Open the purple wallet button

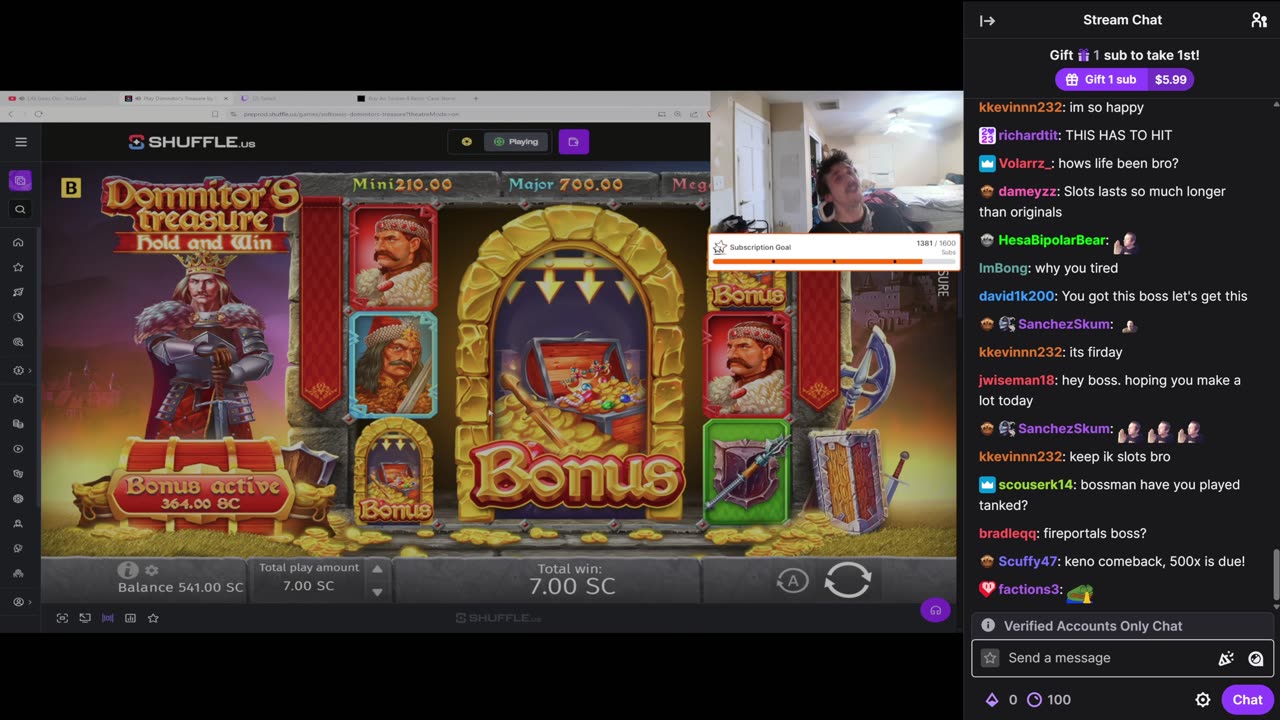click(x=573, y=142)
